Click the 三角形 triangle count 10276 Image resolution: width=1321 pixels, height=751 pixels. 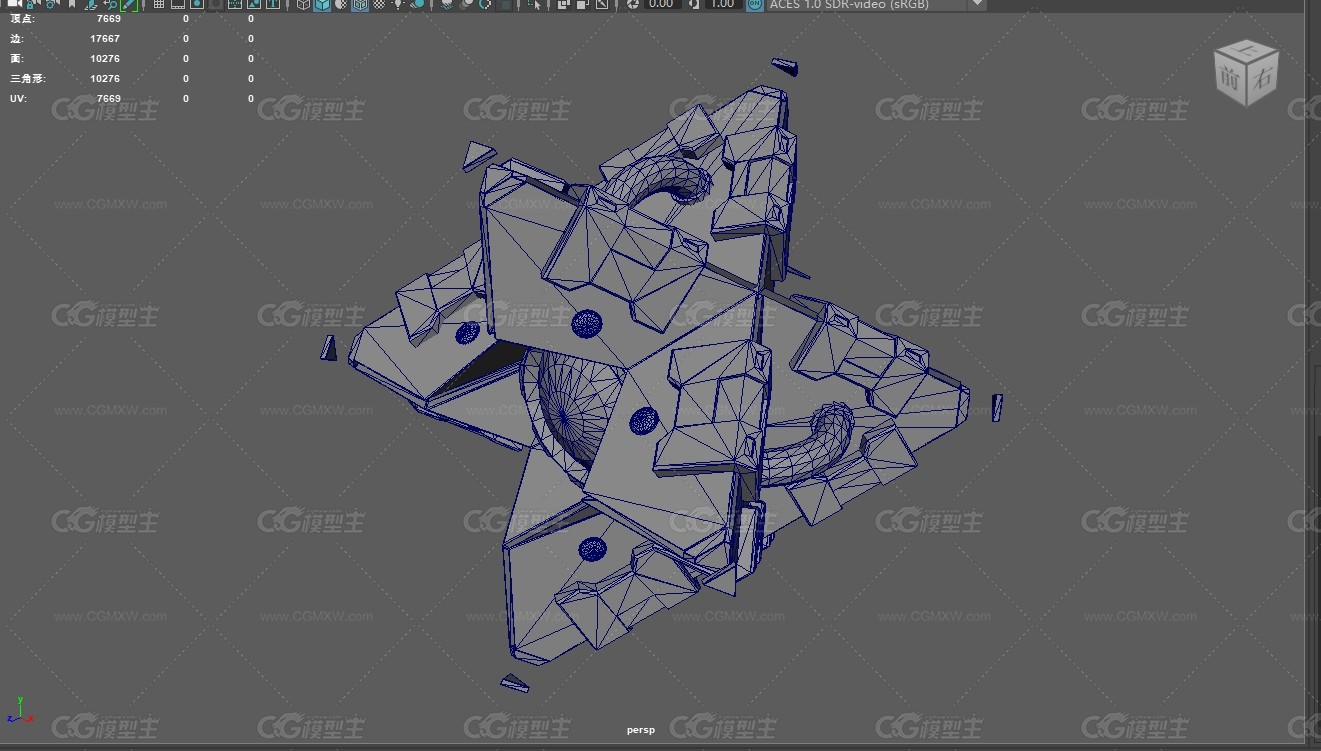click(x=105, y=79)
